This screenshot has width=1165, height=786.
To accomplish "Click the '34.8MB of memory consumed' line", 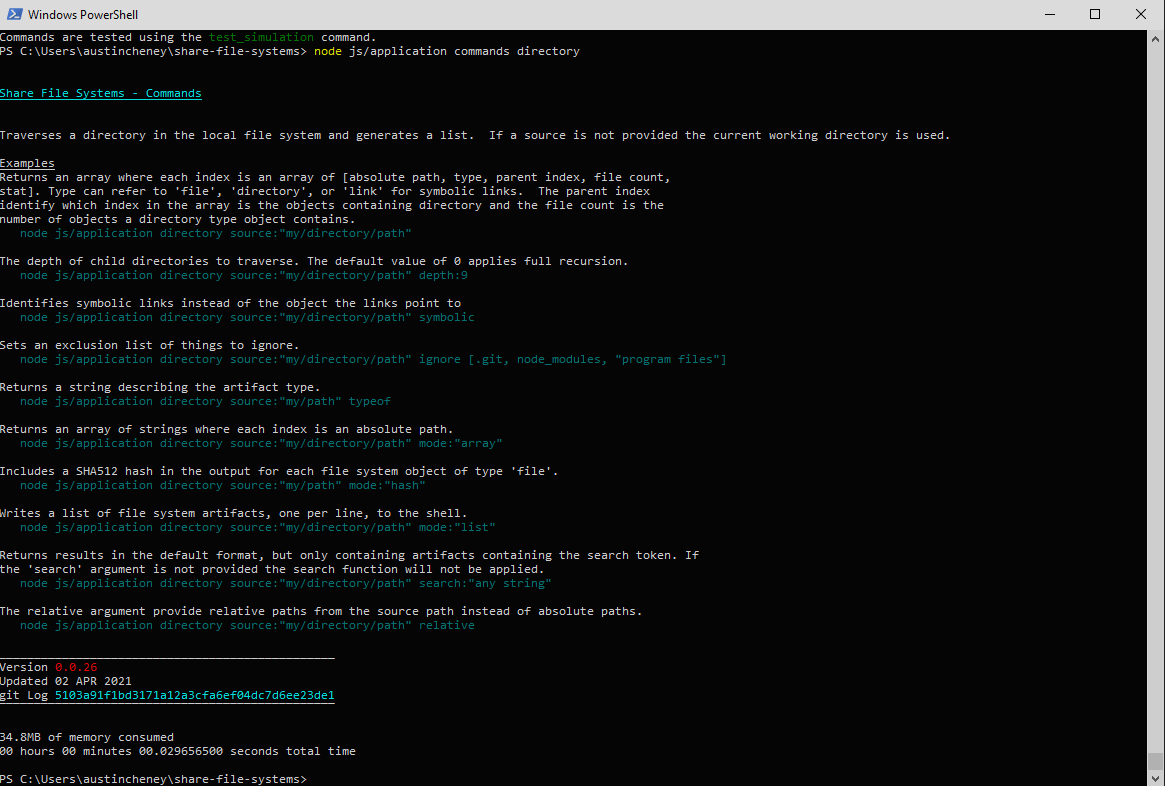I will point(87,737).
